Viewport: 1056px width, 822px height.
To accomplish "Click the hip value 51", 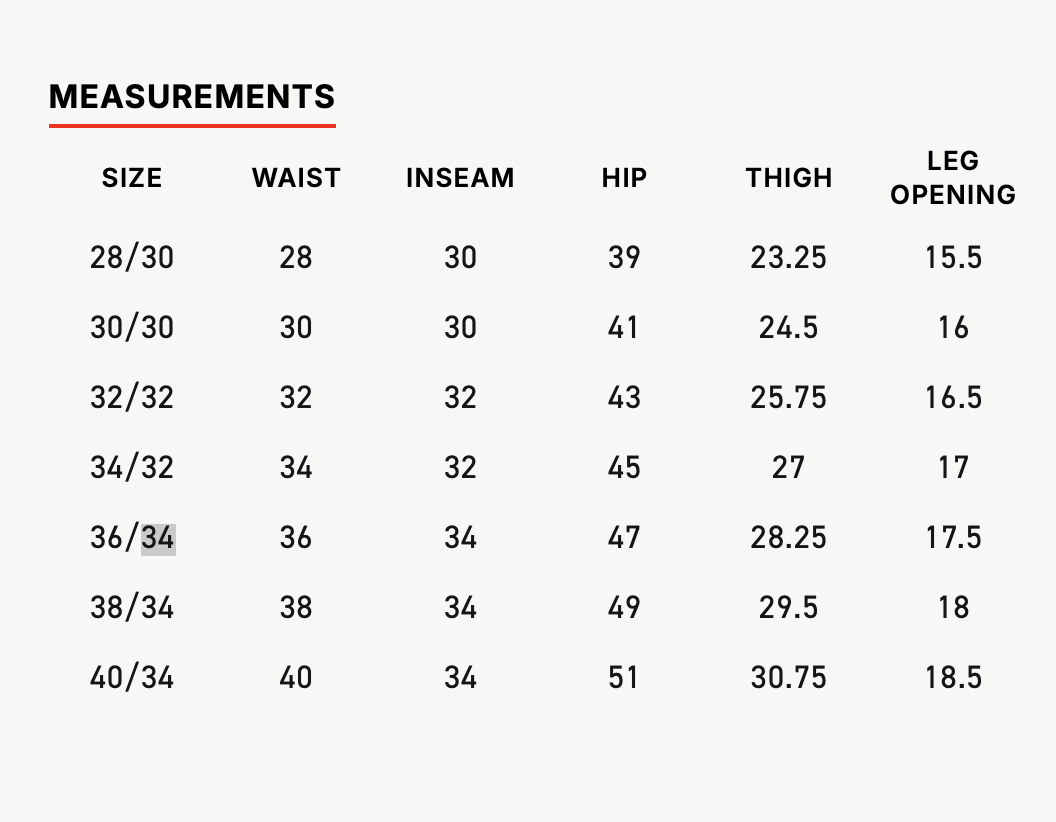I will coord(623,677).
